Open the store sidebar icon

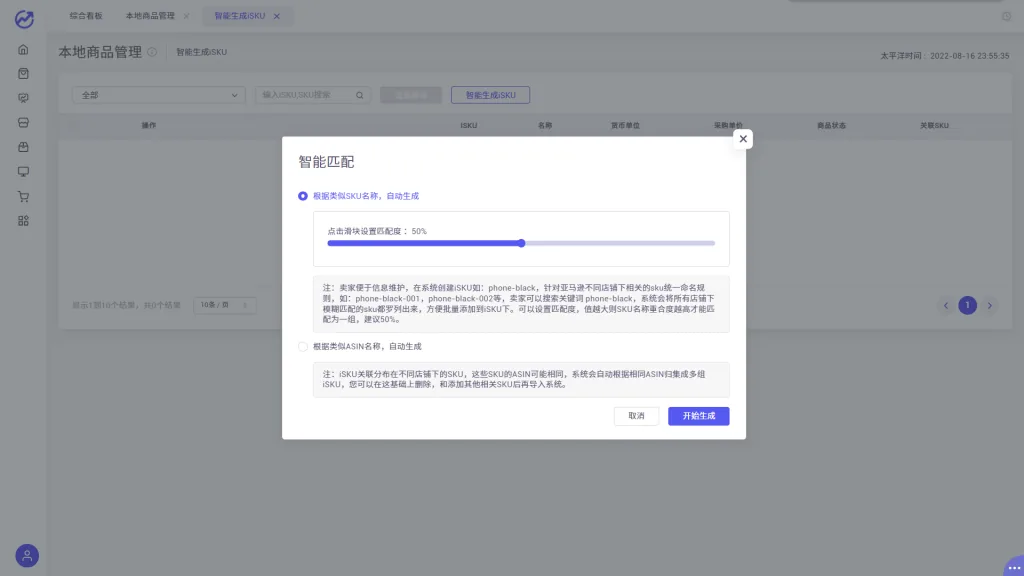tap(24, 123)
